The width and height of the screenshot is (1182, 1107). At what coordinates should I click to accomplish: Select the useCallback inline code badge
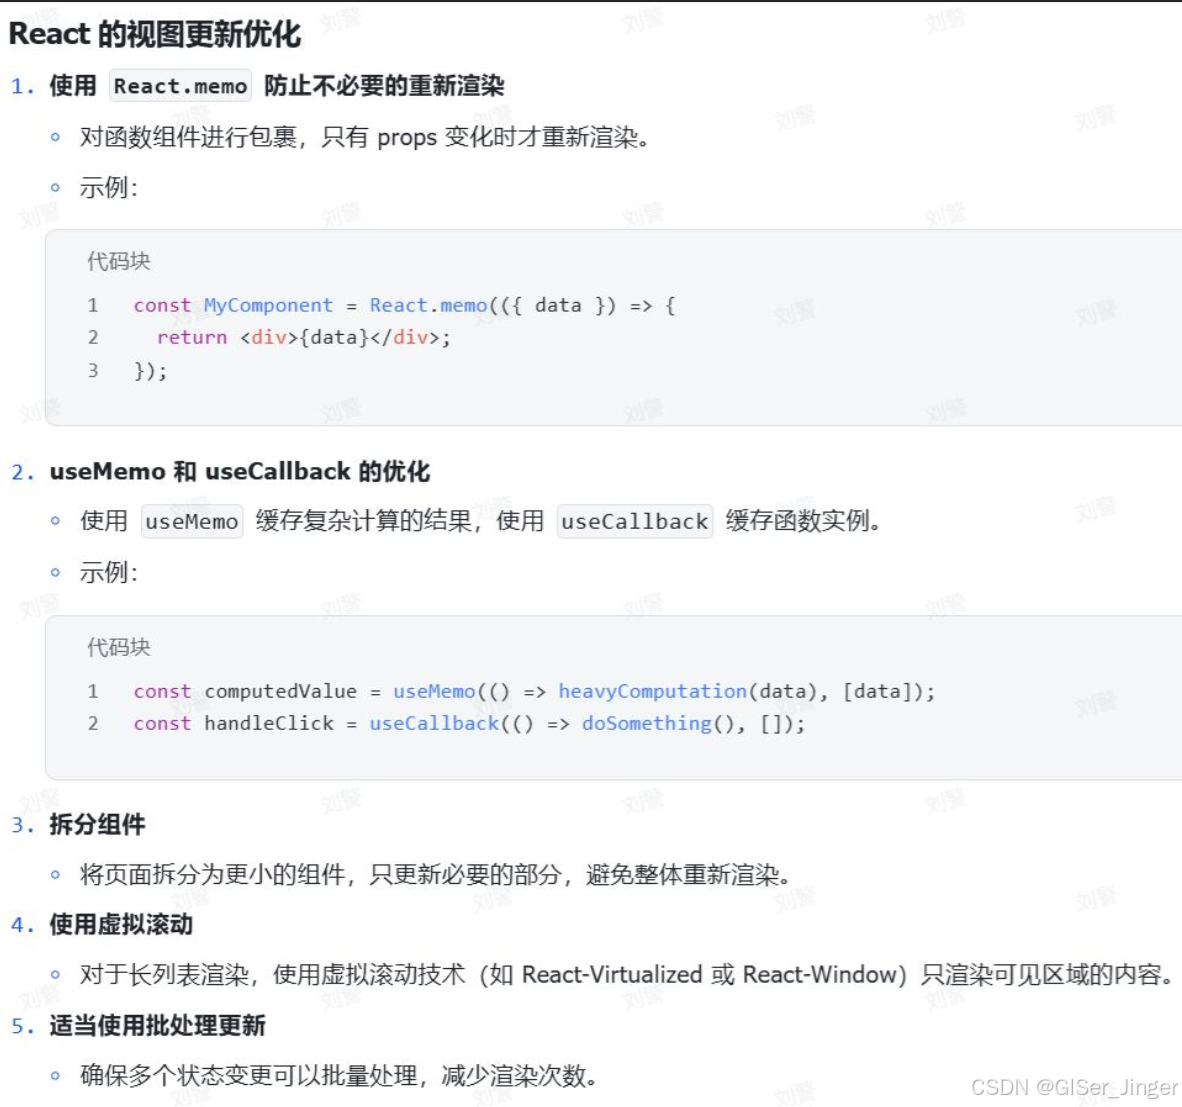click(634, 521)
